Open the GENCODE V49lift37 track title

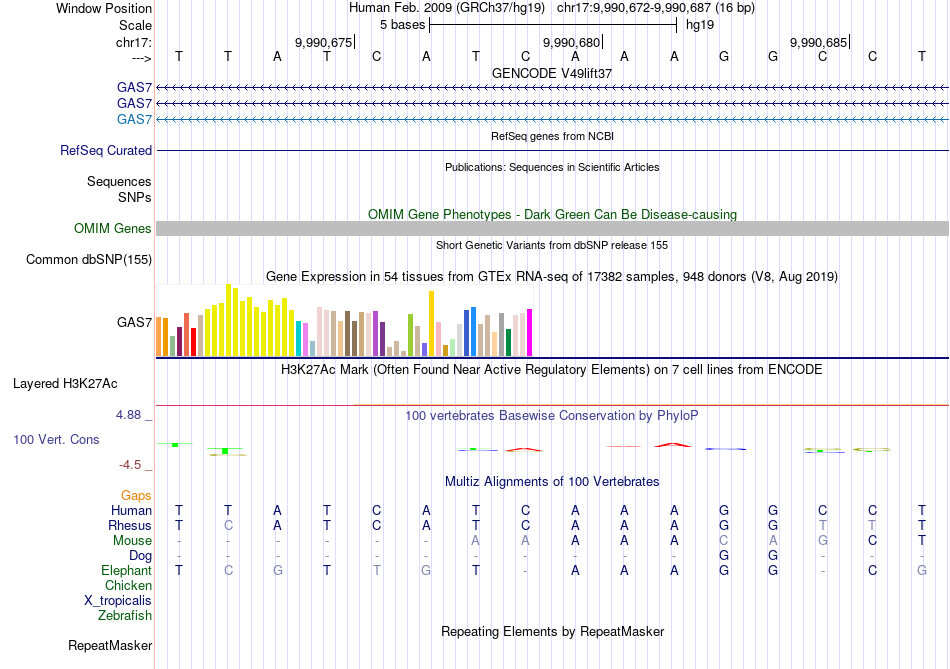point(552,73)
